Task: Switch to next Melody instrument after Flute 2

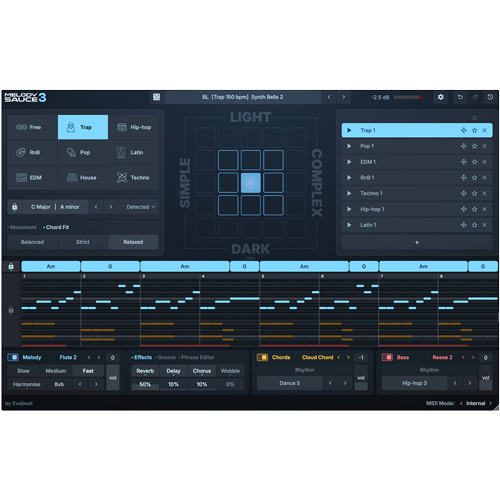Action: coord(99,357)
